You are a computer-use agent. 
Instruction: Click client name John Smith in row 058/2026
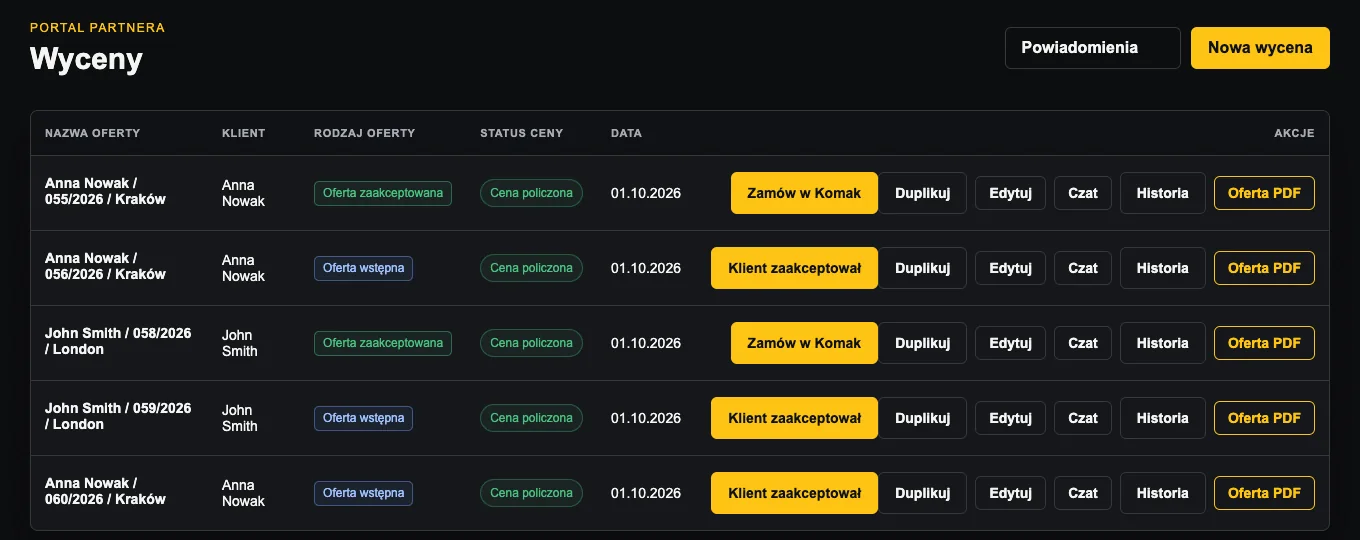(240, 343)
